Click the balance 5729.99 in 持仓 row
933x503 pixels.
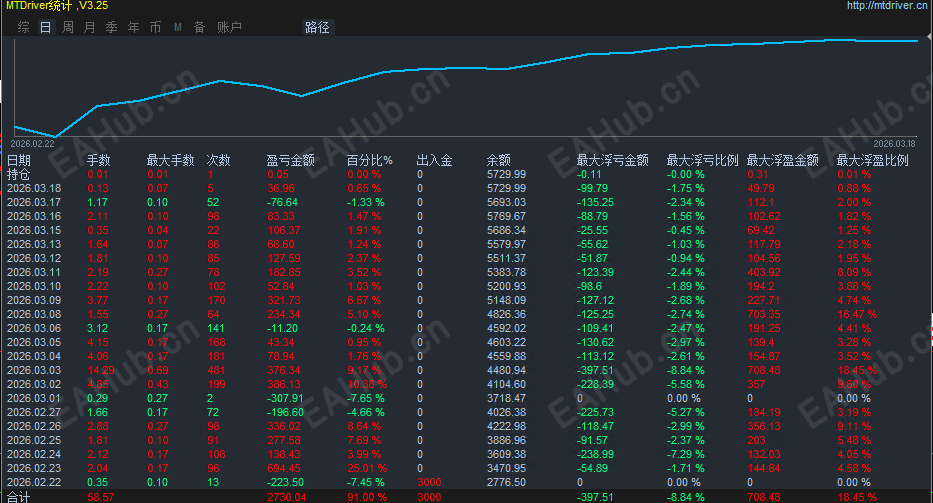tap(506, 174)
